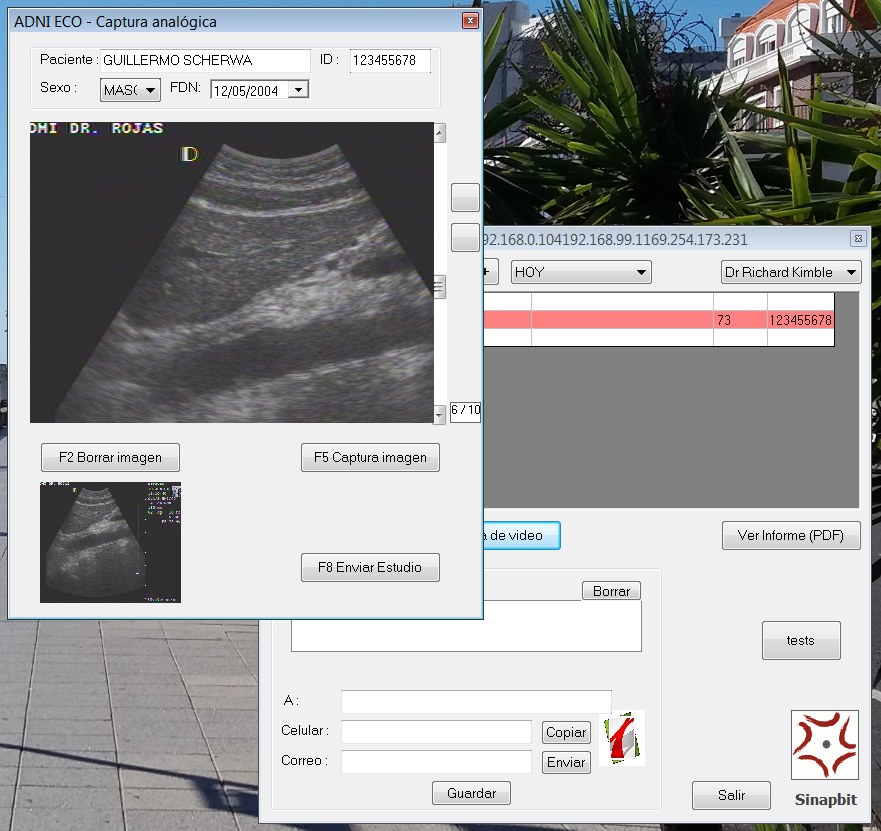Click F8 Enviar Estudio button
The height and width of the screenshot is (831, 881).
(x=370, y=567)
